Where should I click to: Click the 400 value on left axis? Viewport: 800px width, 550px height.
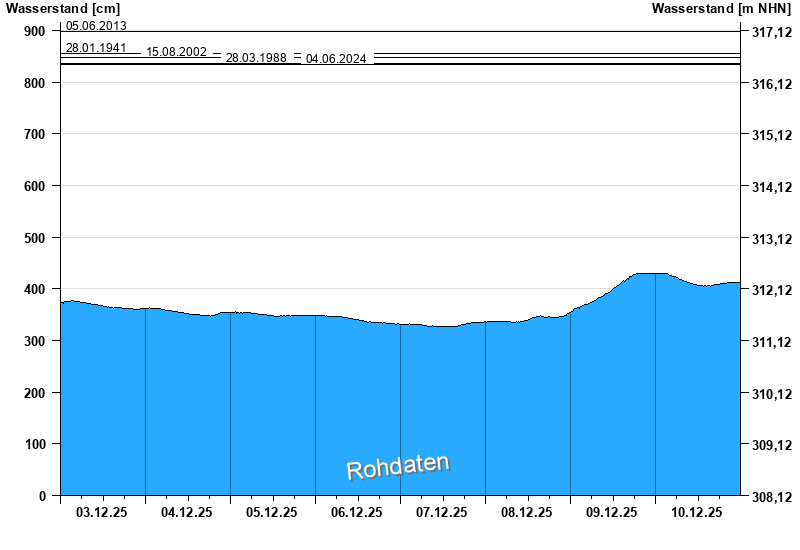tap(35, 289)
